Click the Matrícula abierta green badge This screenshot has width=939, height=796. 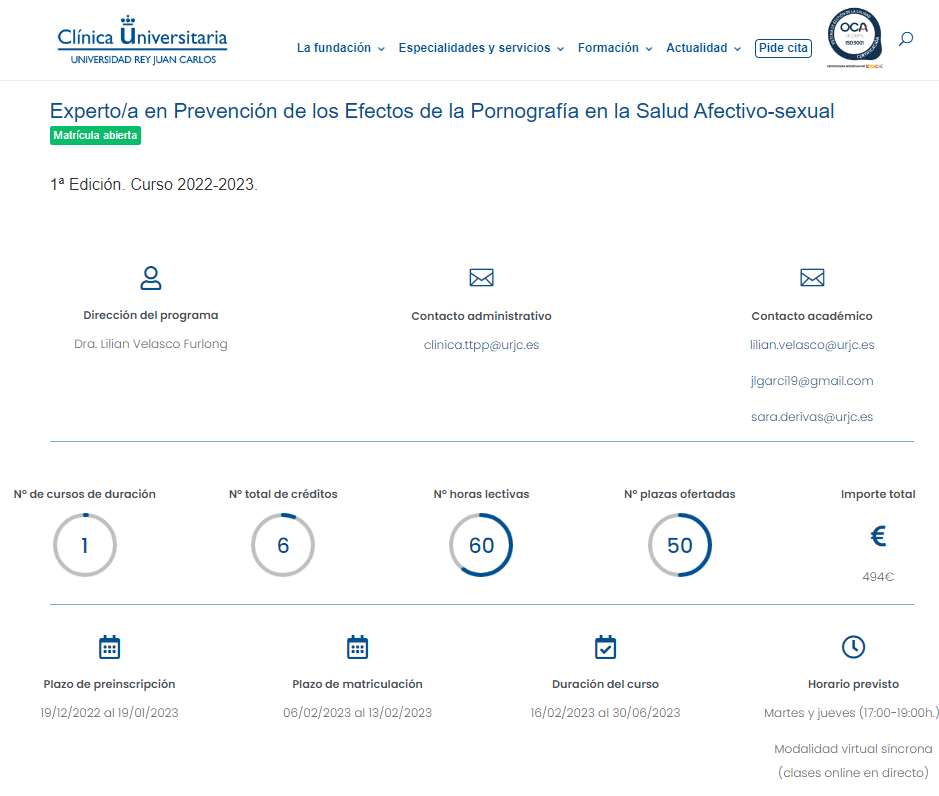[95, 135]
